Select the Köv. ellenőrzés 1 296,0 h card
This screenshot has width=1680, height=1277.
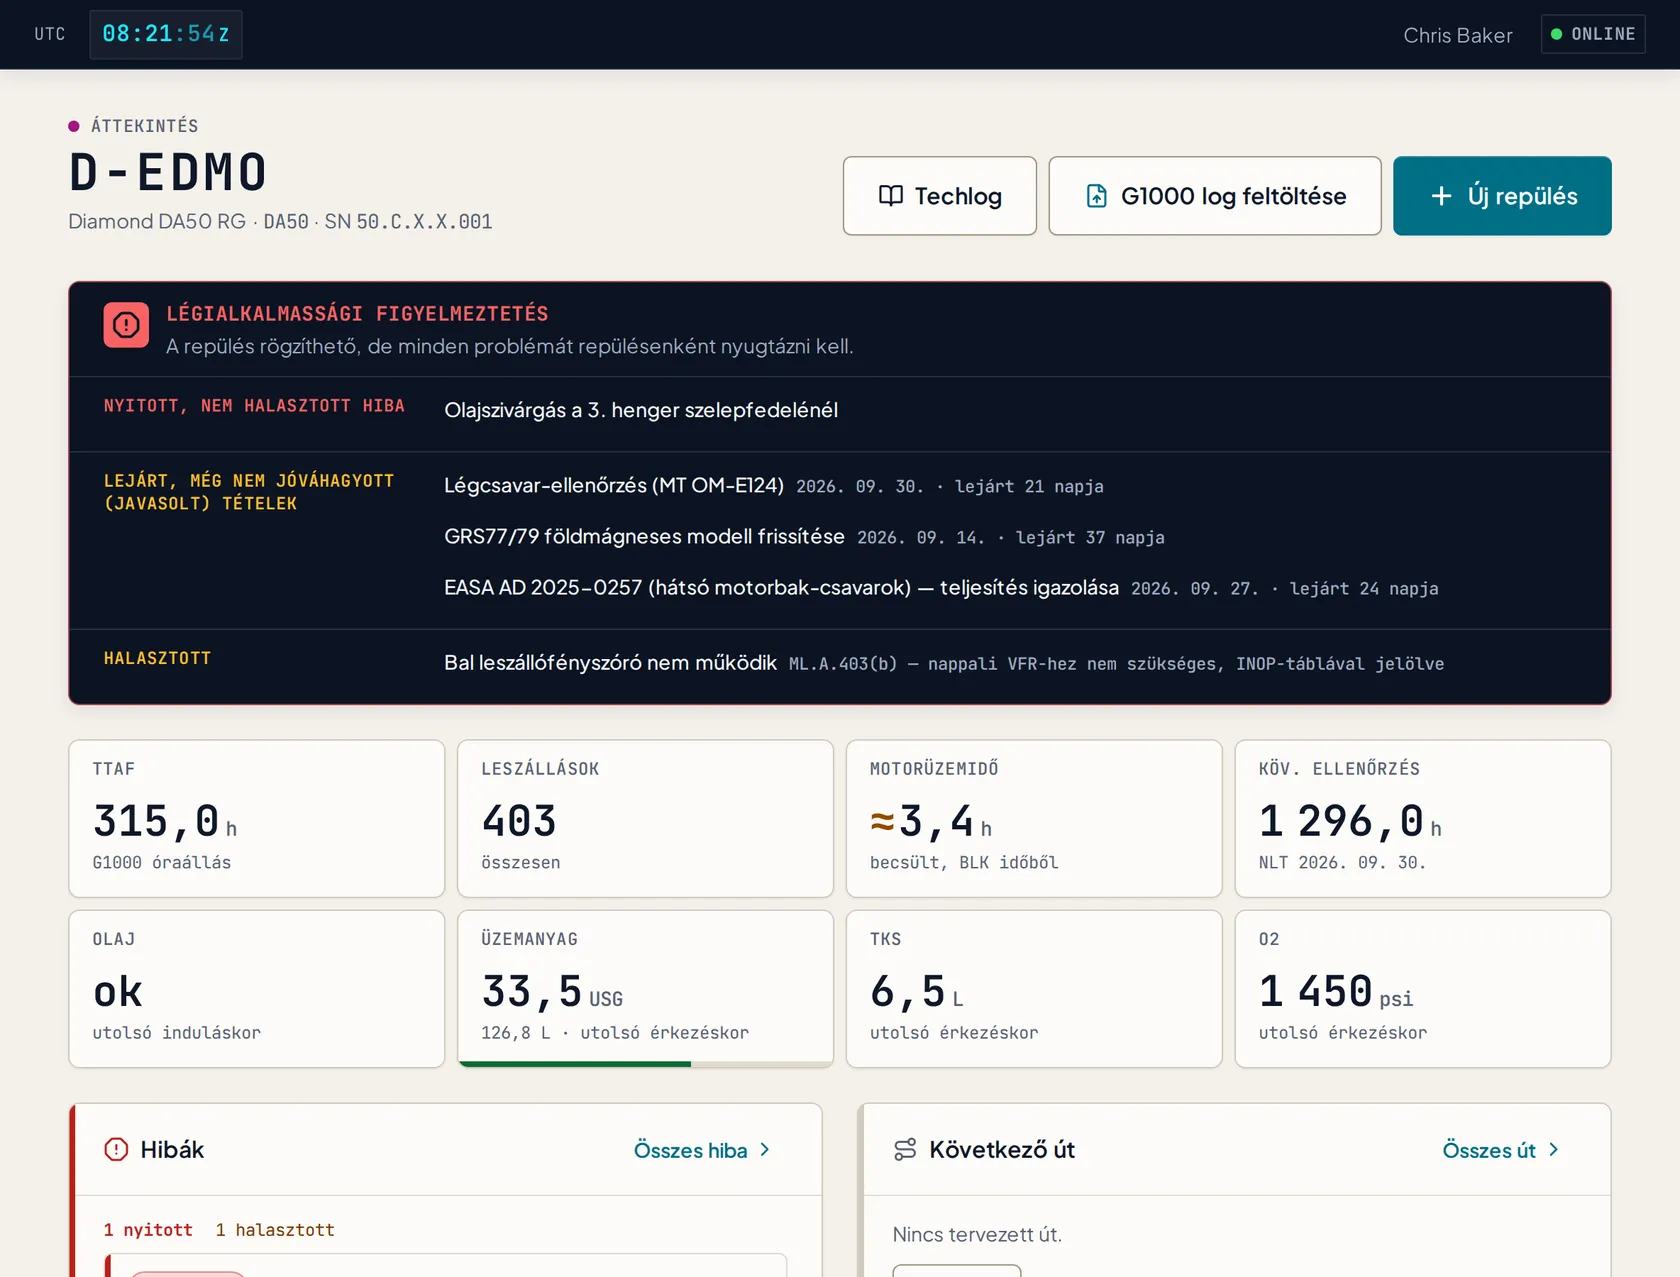click(1423, 819)
